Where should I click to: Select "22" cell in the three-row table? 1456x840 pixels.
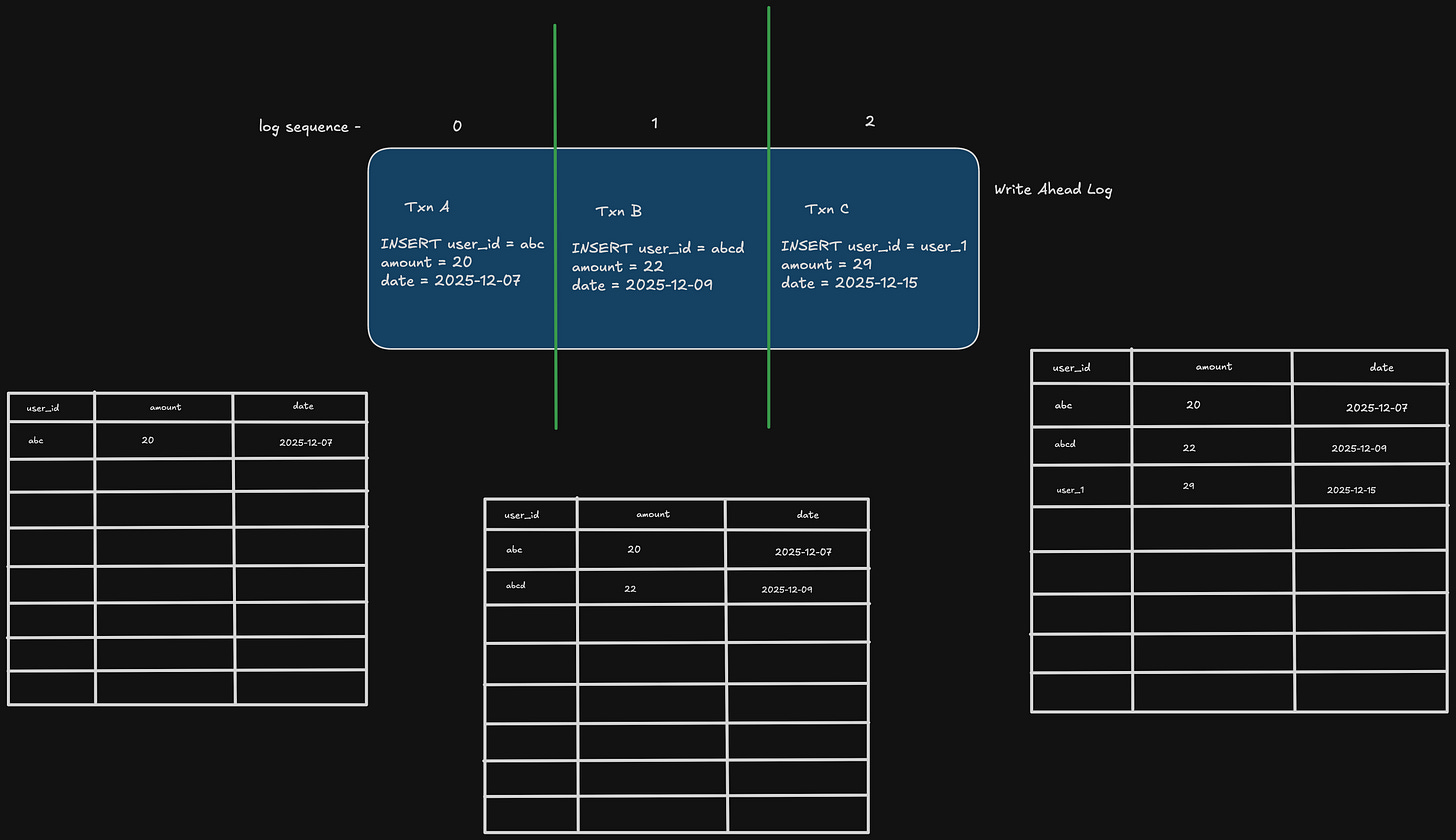[x=1189, y=448]
